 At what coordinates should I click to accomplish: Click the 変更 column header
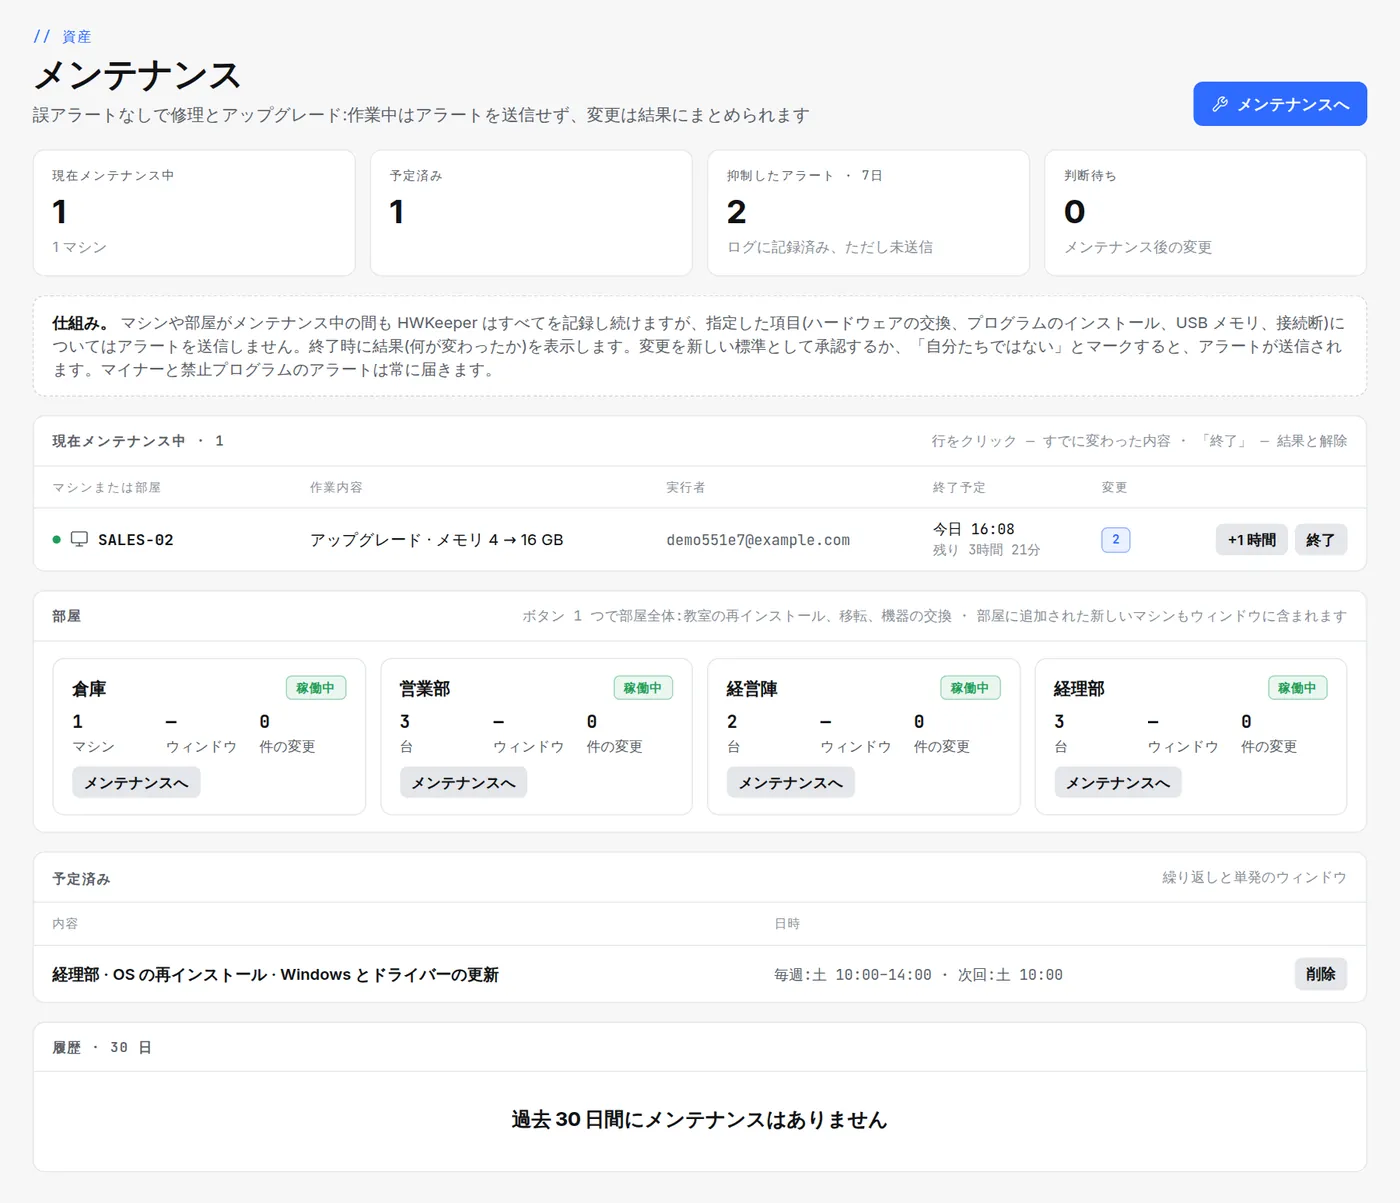click(1114, 487)
